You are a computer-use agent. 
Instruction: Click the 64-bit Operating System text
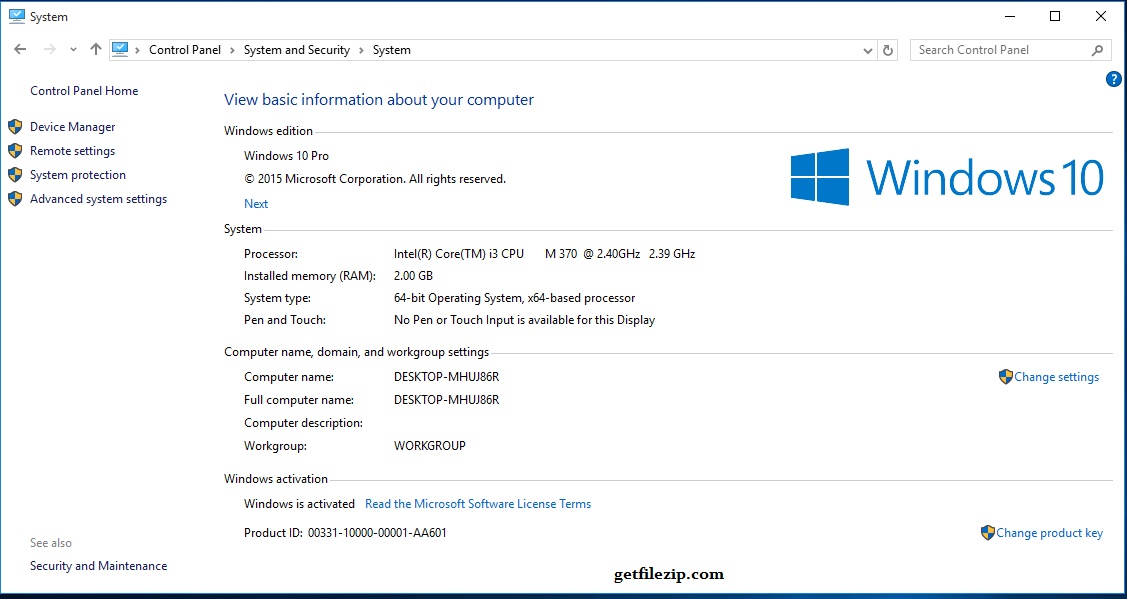pos(515,298)
